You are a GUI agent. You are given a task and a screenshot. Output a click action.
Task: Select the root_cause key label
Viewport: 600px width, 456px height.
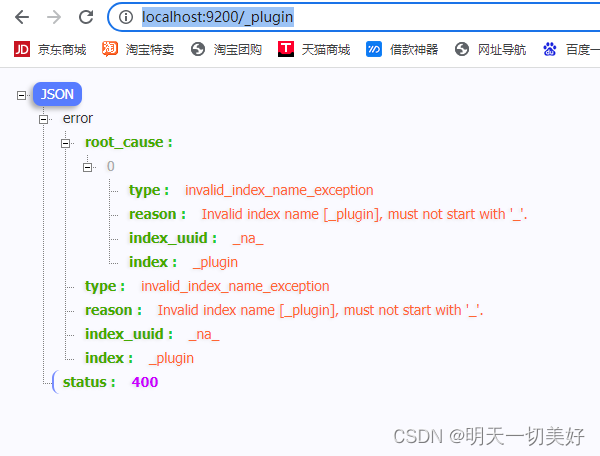click(129, 143)
